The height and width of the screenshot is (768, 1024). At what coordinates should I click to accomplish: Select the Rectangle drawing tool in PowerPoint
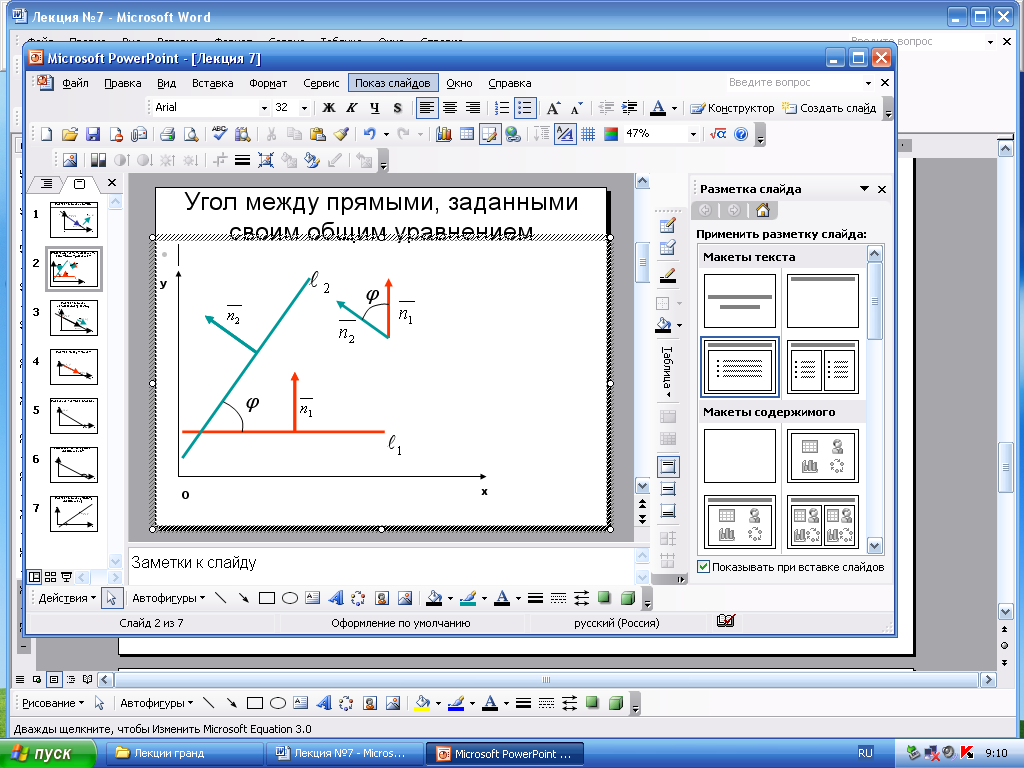tap(266, 598)
